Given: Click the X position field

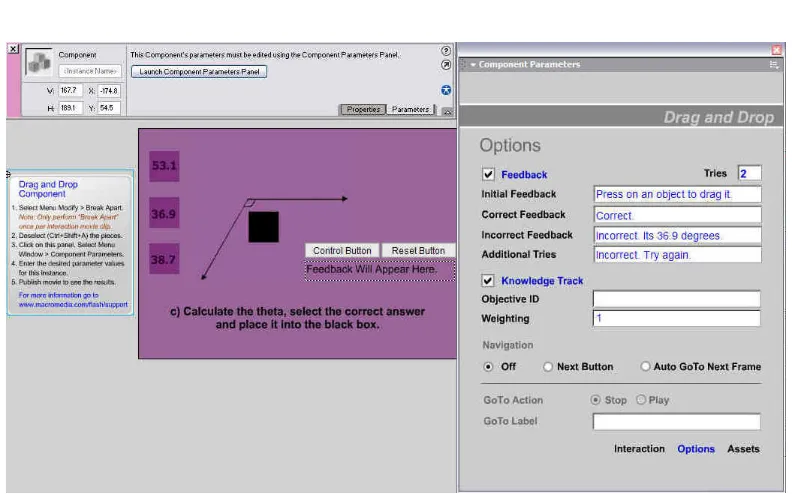Looking at the screenshot, I should [109, 90].
